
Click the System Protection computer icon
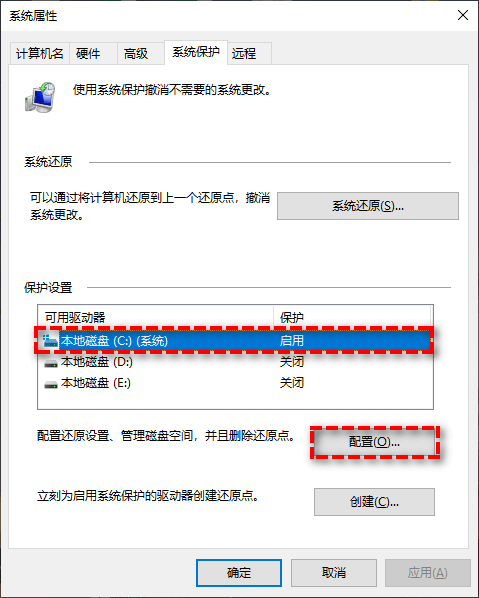coord(40,97)
